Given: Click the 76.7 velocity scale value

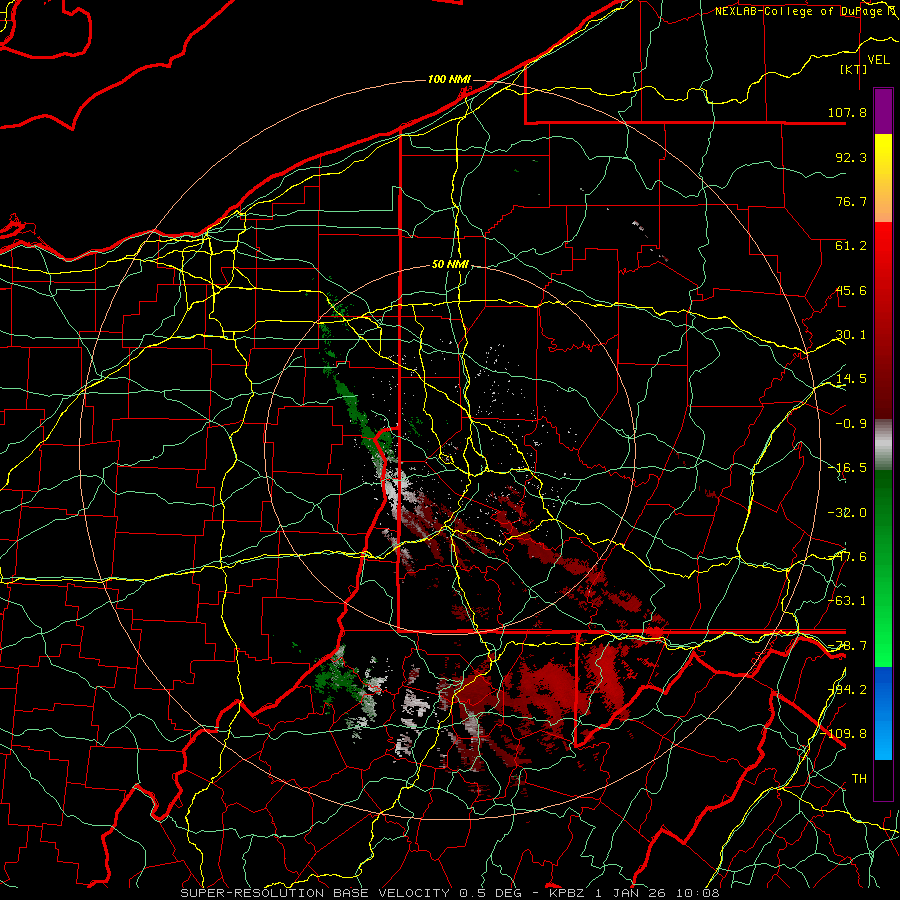Looking at the screenshot, I should pos(851,201).
